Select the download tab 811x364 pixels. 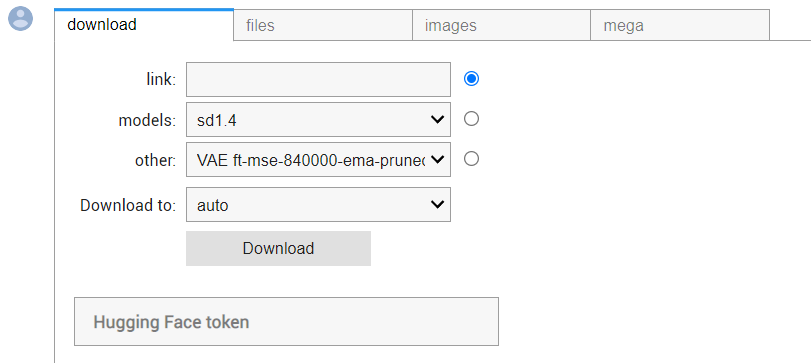(144, 25)
